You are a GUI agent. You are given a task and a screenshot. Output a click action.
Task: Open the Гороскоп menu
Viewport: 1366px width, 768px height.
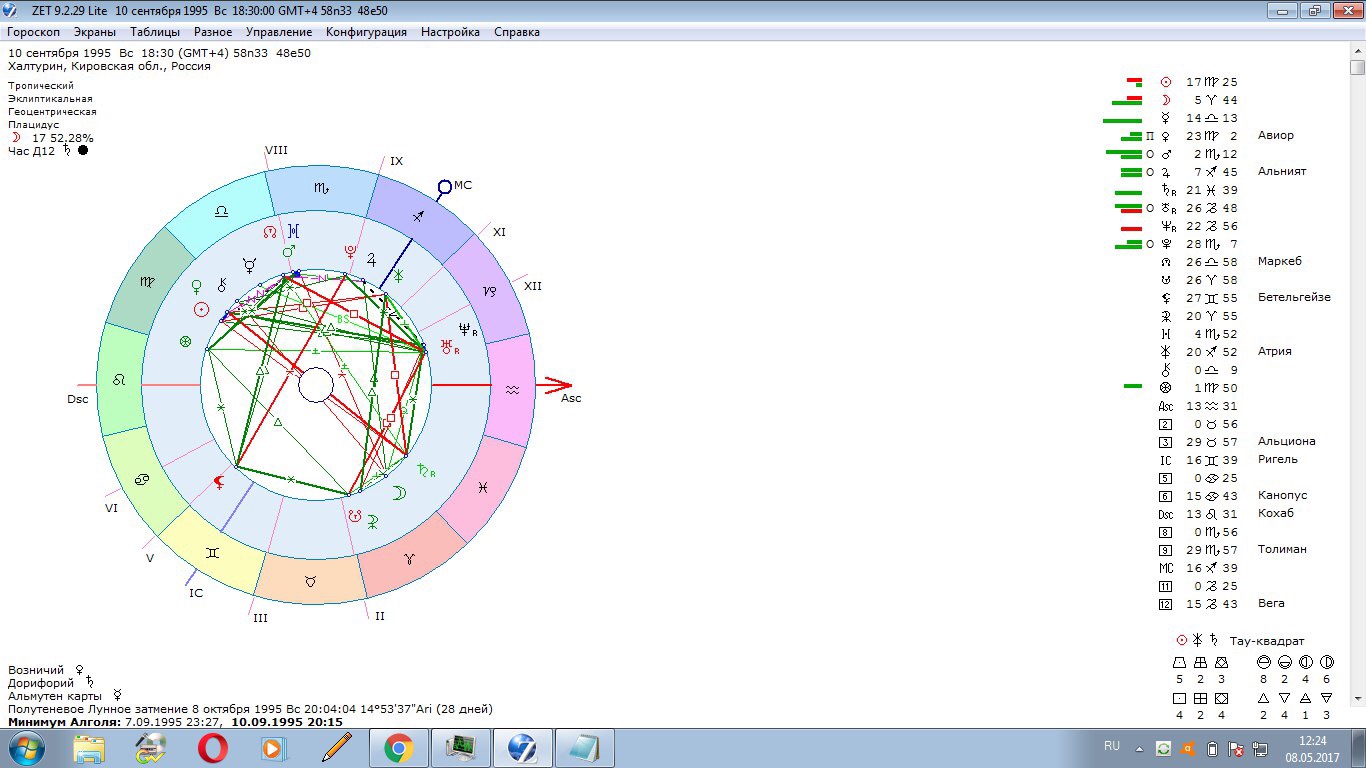click(33, 32)
